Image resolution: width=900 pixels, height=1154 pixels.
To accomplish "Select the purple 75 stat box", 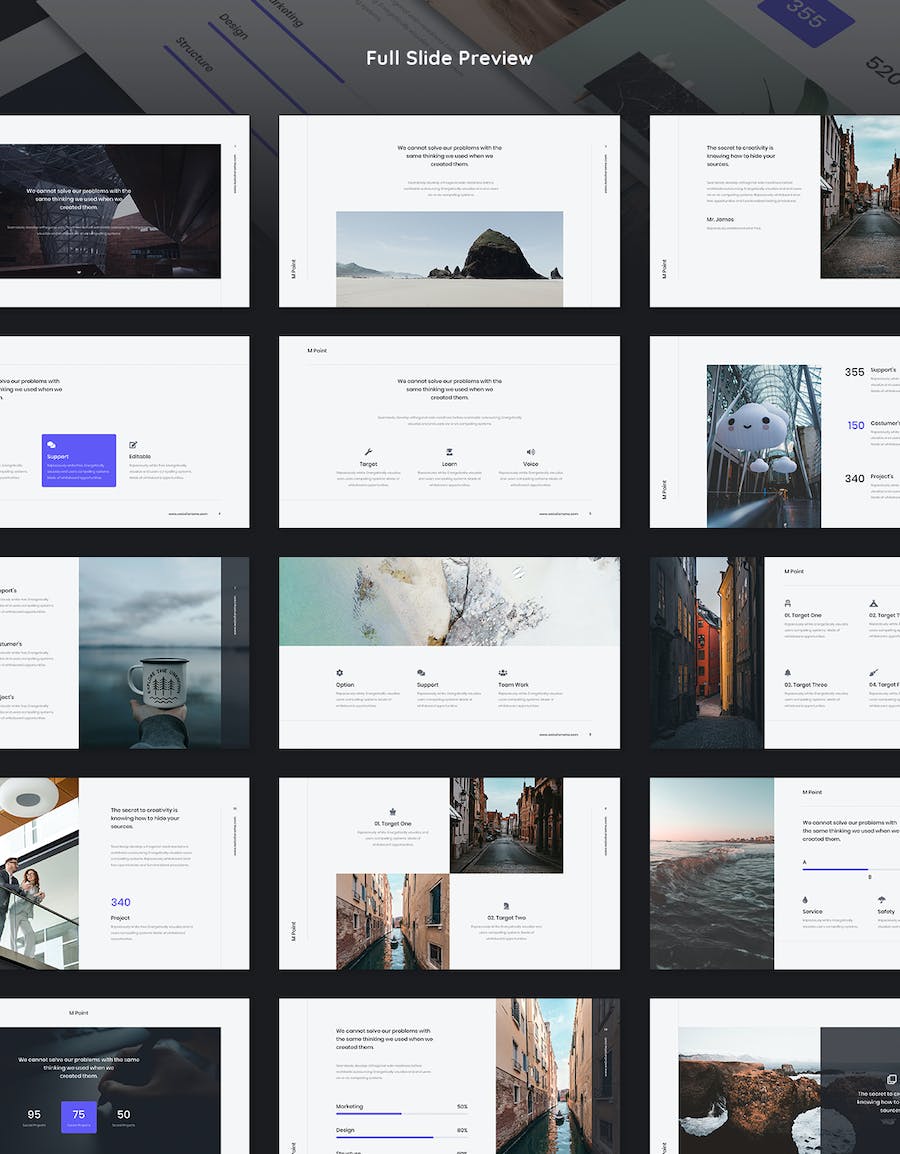I will coord(79,1116).
